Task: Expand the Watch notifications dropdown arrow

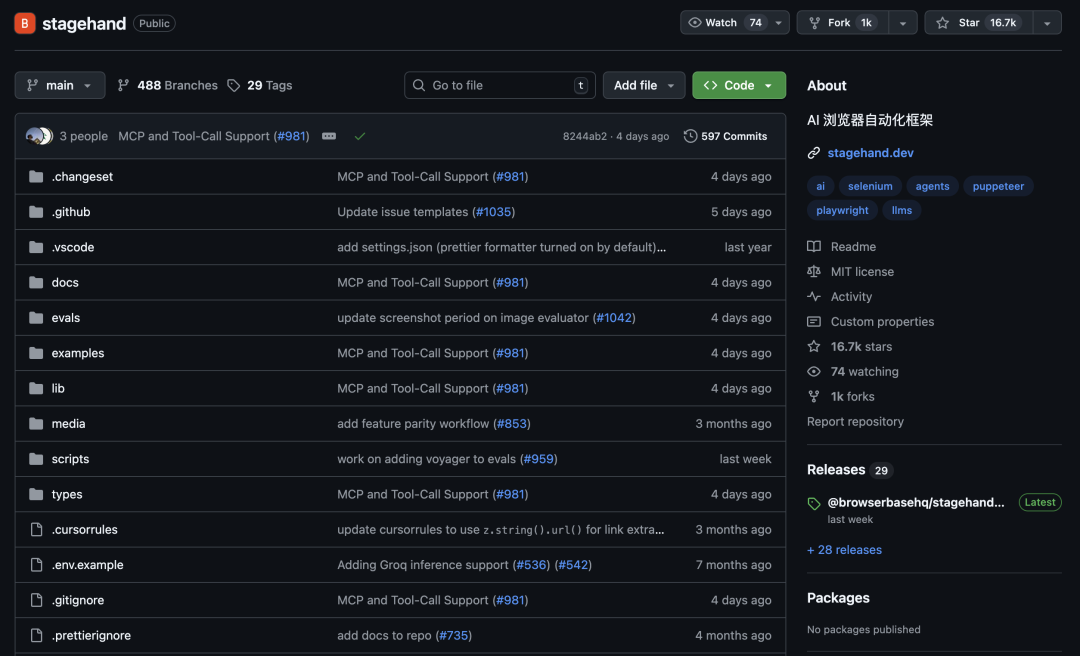Action: click(x=778, y=23)
